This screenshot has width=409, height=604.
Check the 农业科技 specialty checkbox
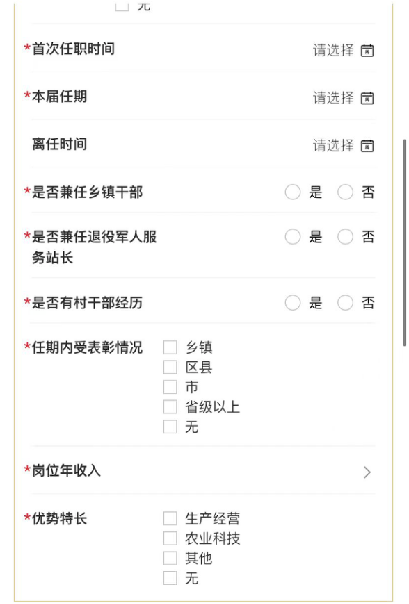(170, 538)
